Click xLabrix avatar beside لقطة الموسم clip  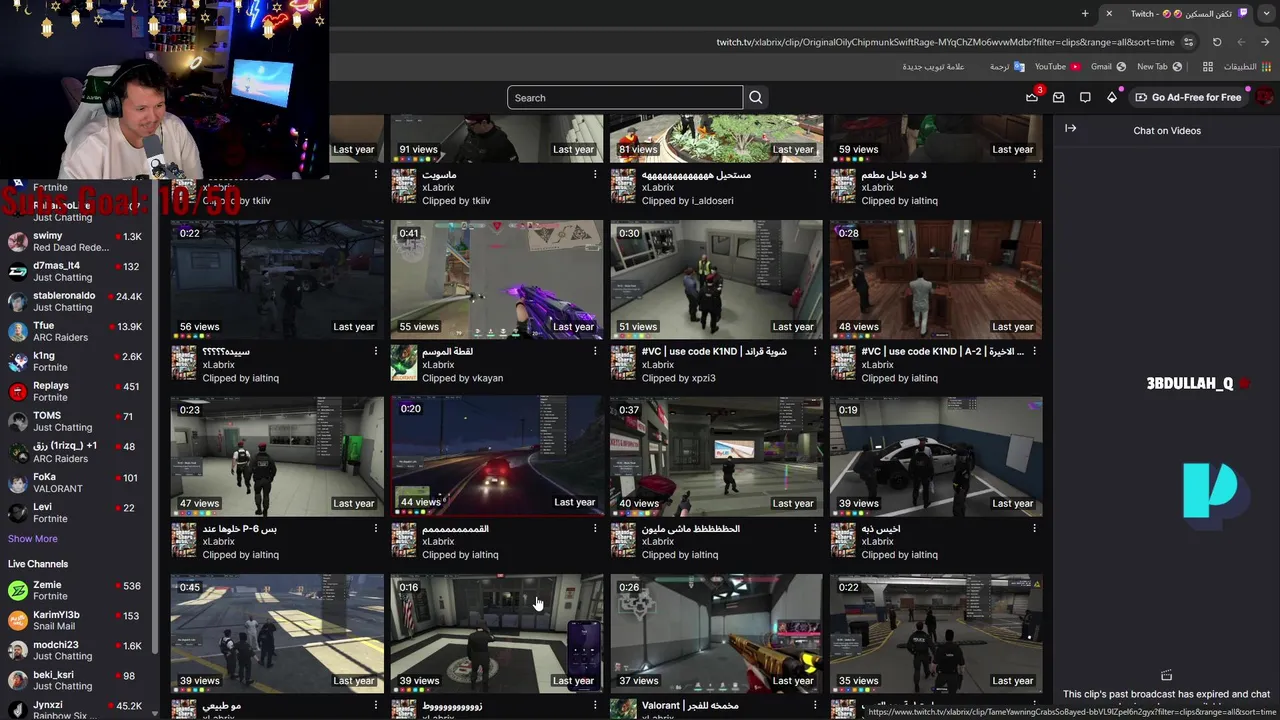tap(404, 363)
